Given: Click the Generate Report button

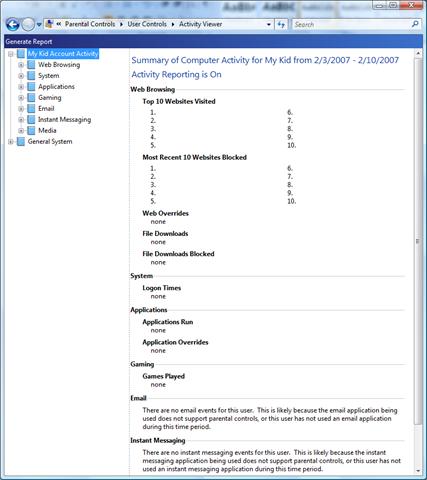Looking at the screenshot, I should click(29, 42).
